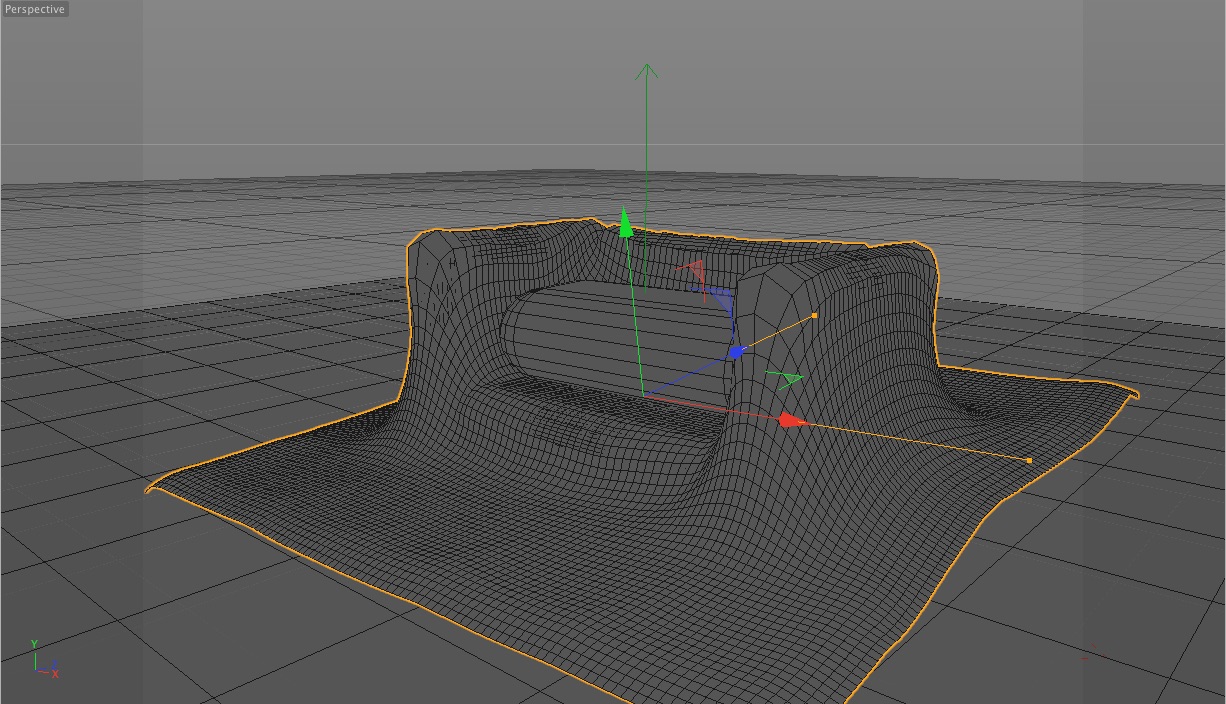Select the solid red X-axis arrowhead
Image resolution: width=1226 pixels, height=704 pixels.
[791, 421]
